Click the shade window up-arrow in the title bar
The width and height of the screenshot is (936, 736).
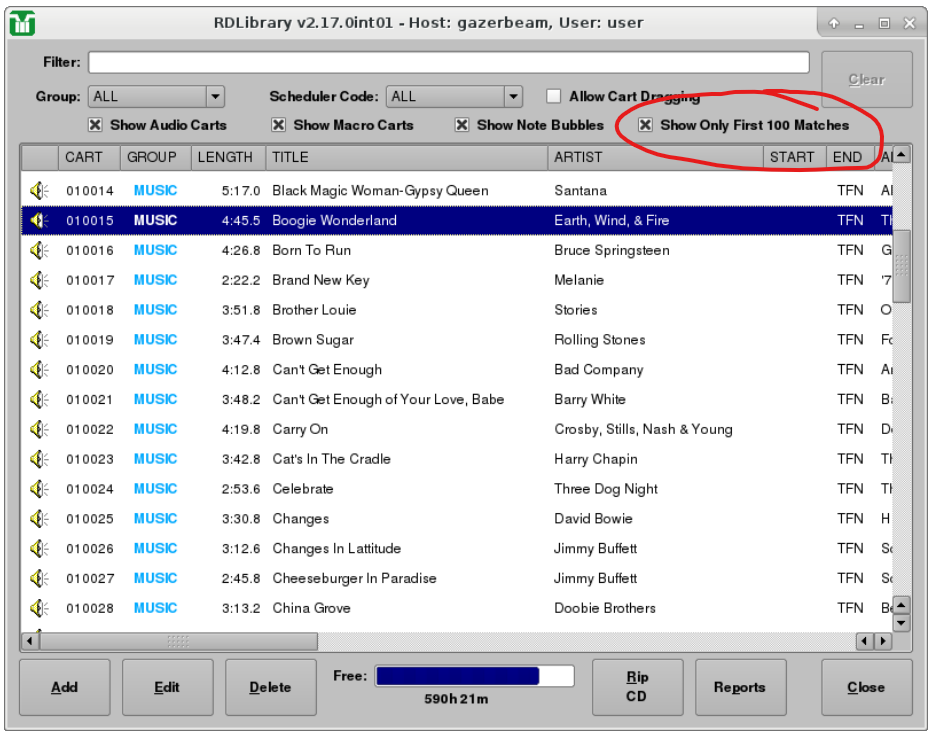point(834,23)
